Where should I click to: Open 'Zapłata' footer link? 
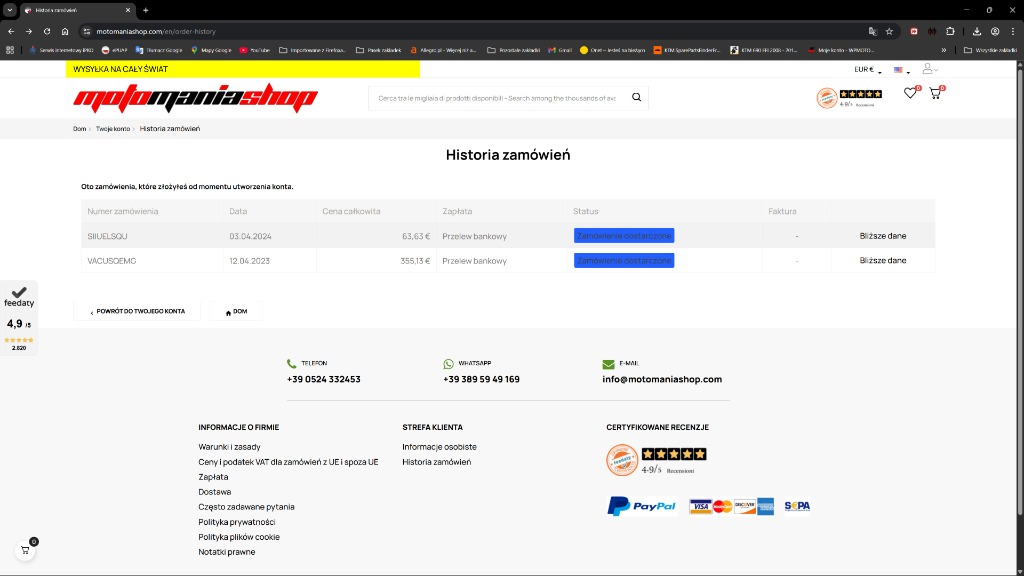(213, 477)
